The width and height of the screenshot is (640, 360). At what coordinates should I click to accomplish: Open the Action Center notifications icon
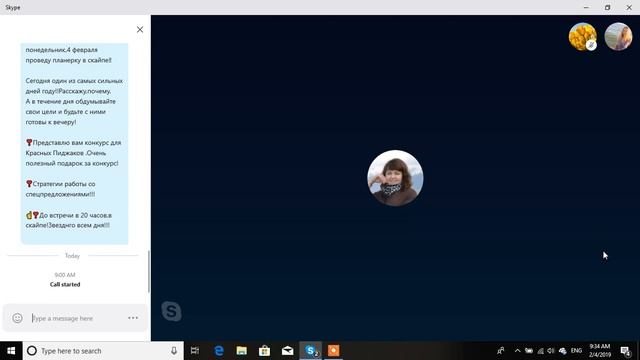coord(626,351)
